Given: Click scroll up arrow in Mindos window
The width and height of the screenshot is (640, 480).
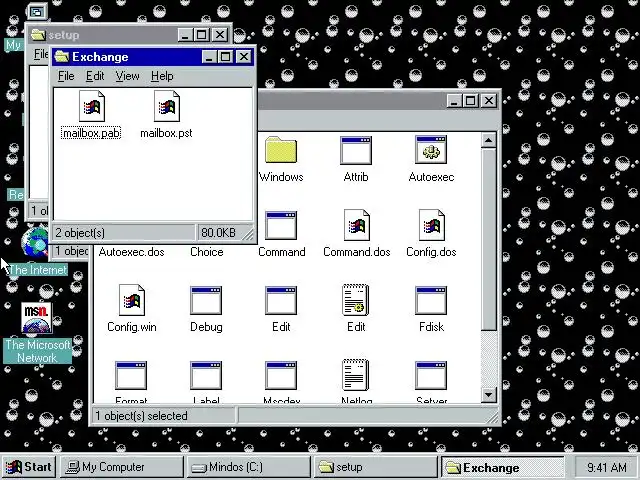Looking at the screenshot, I should click(x=489, y=140).
